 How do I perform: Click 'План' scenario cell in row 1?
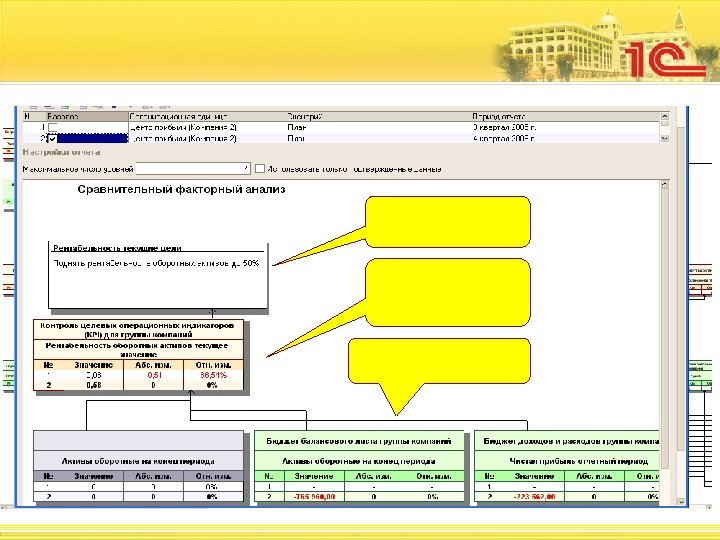click(x=297, y=127)
